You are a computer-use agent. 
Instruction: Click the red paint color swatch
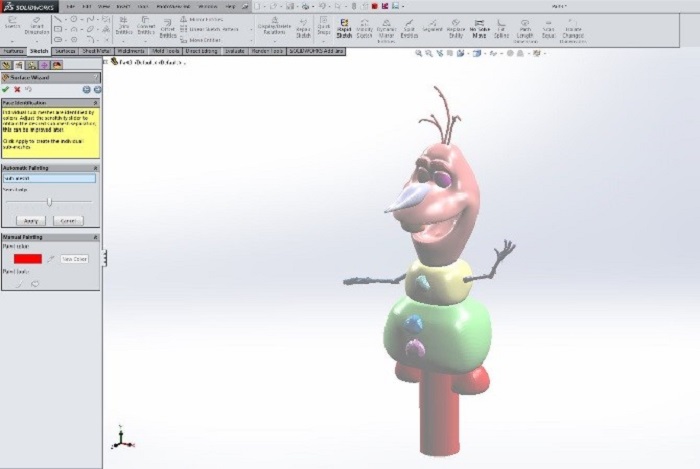click(x=28, y=258)
